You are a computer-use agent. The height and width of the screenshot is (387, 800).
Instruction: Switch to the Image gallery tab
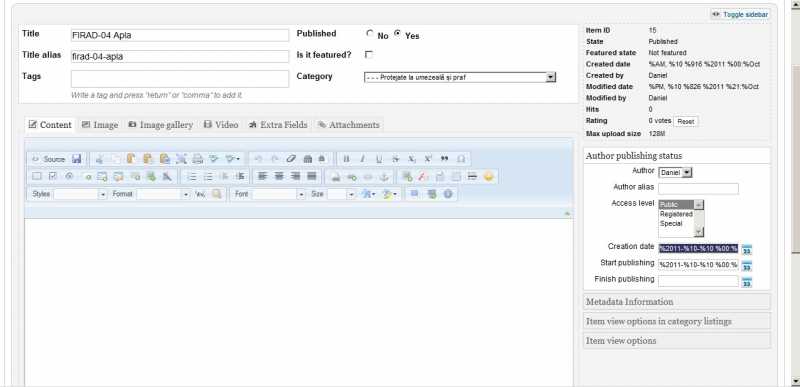[160, 125]
